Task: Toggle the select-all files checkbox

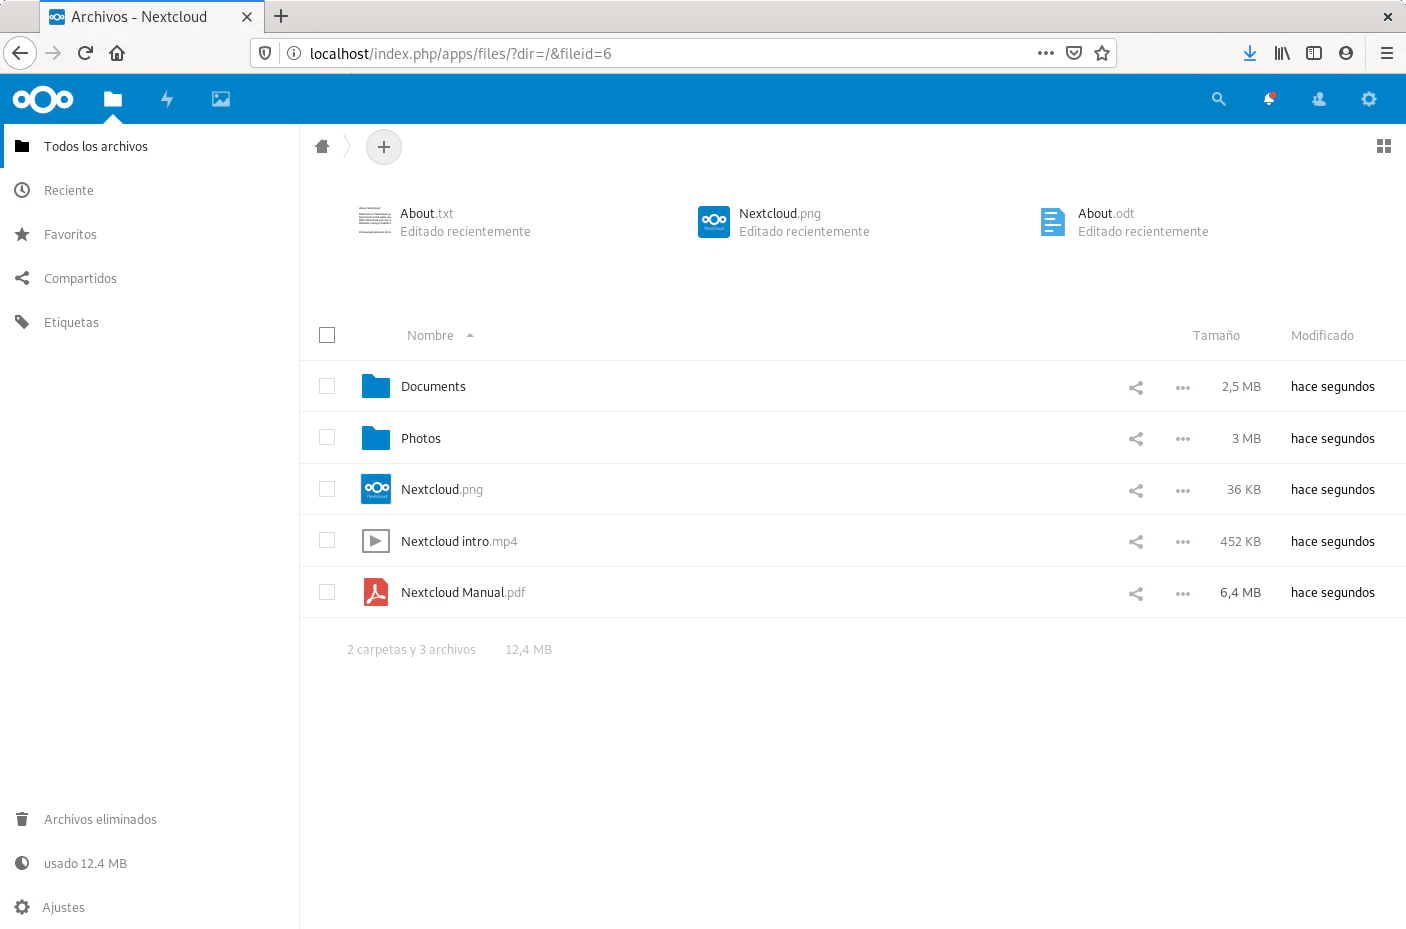Action: (x=327, y=335)
